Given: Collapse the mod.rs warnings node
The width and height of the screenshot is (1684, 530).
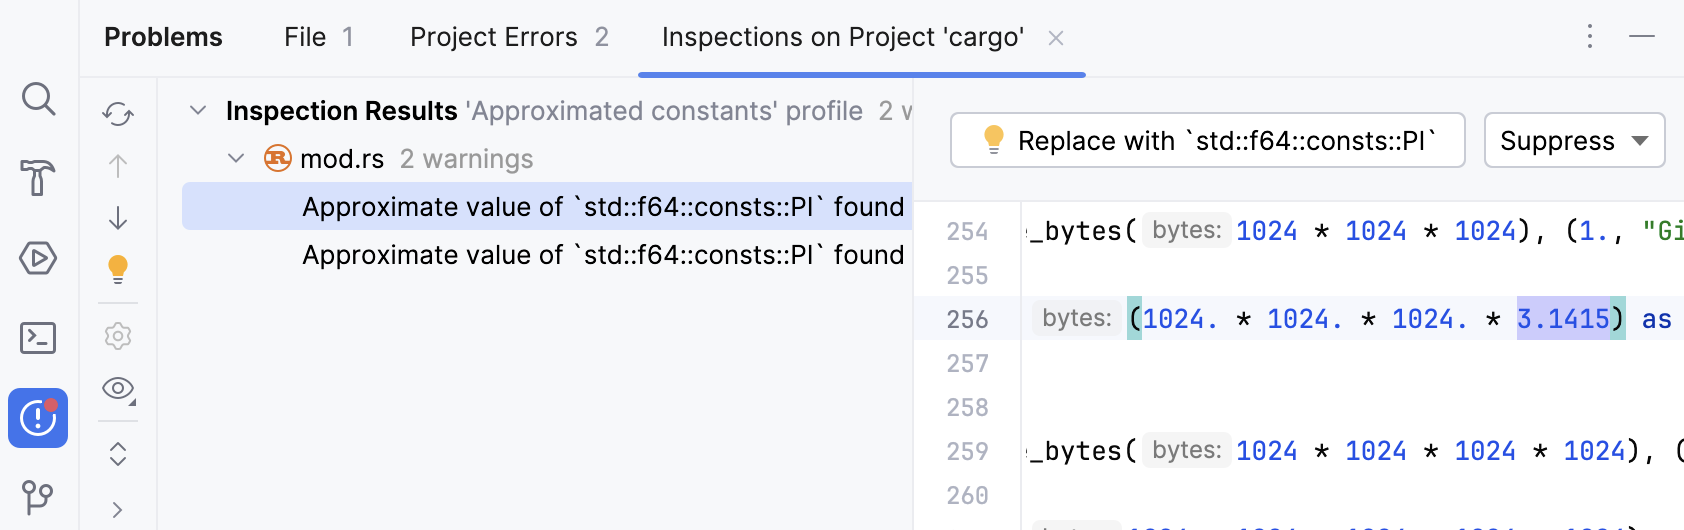Looking at the screenshot, I should (x=237, y=158).
